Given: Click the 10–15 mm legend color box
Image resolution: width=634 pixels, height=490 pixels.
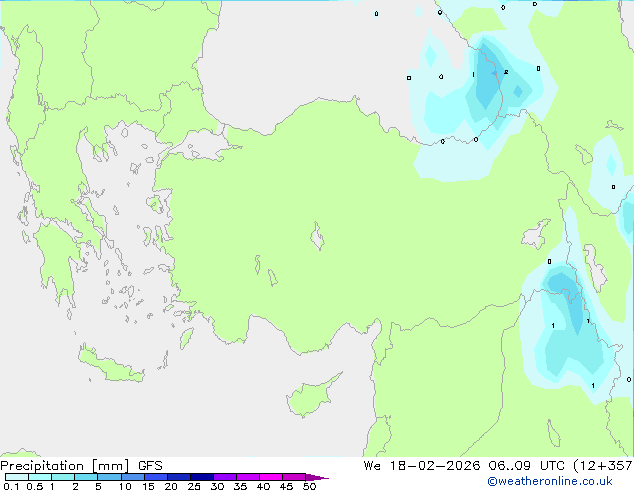Looking at the screenshot, I should click(132, 477).
